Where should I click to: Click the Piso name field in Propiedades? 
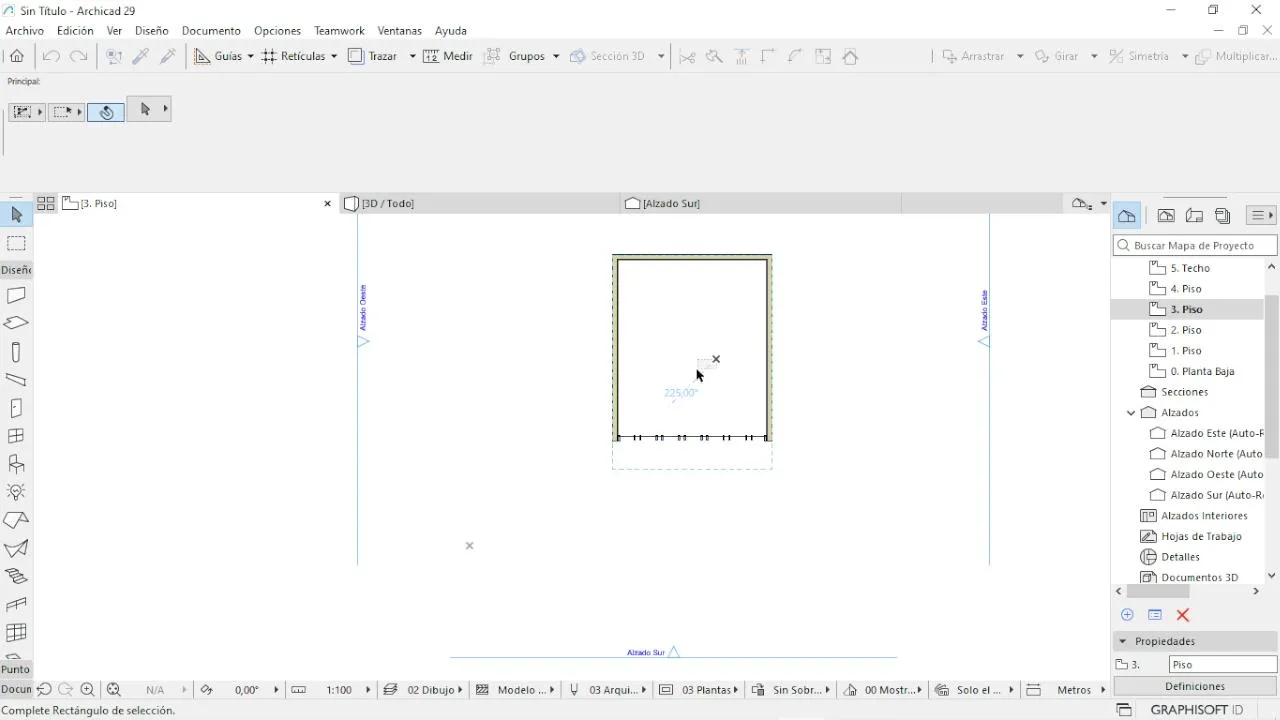pyautogui.click(x=1223, y=664)
